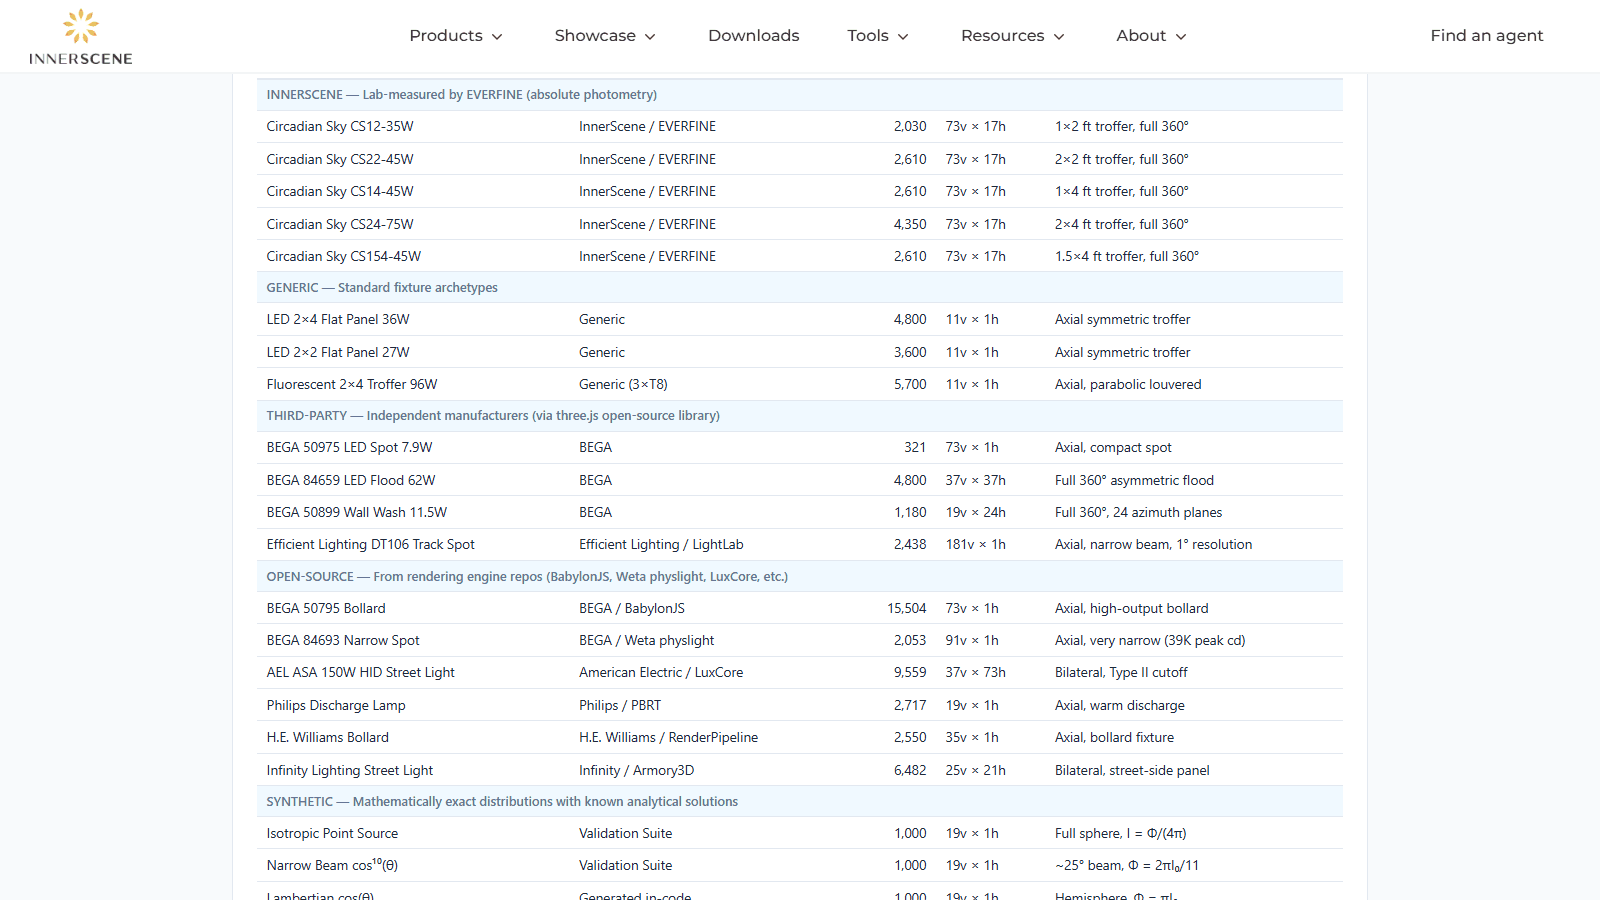1600x900 pixels.
Task: Click the Generic (3×T8) source cell
Action: [x=623, y=384]
